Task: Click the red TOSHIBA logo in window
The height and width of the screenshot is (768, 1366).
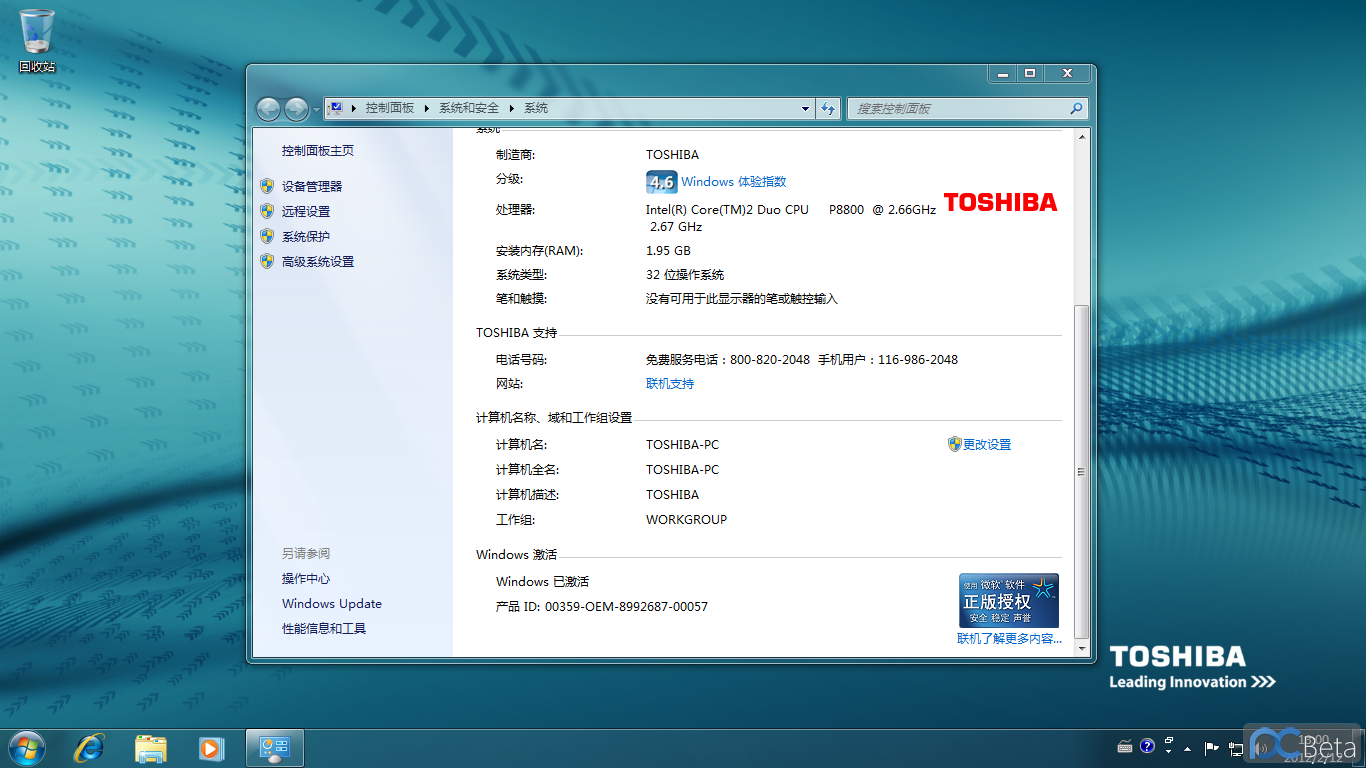Action: [x=1000, y=202]
